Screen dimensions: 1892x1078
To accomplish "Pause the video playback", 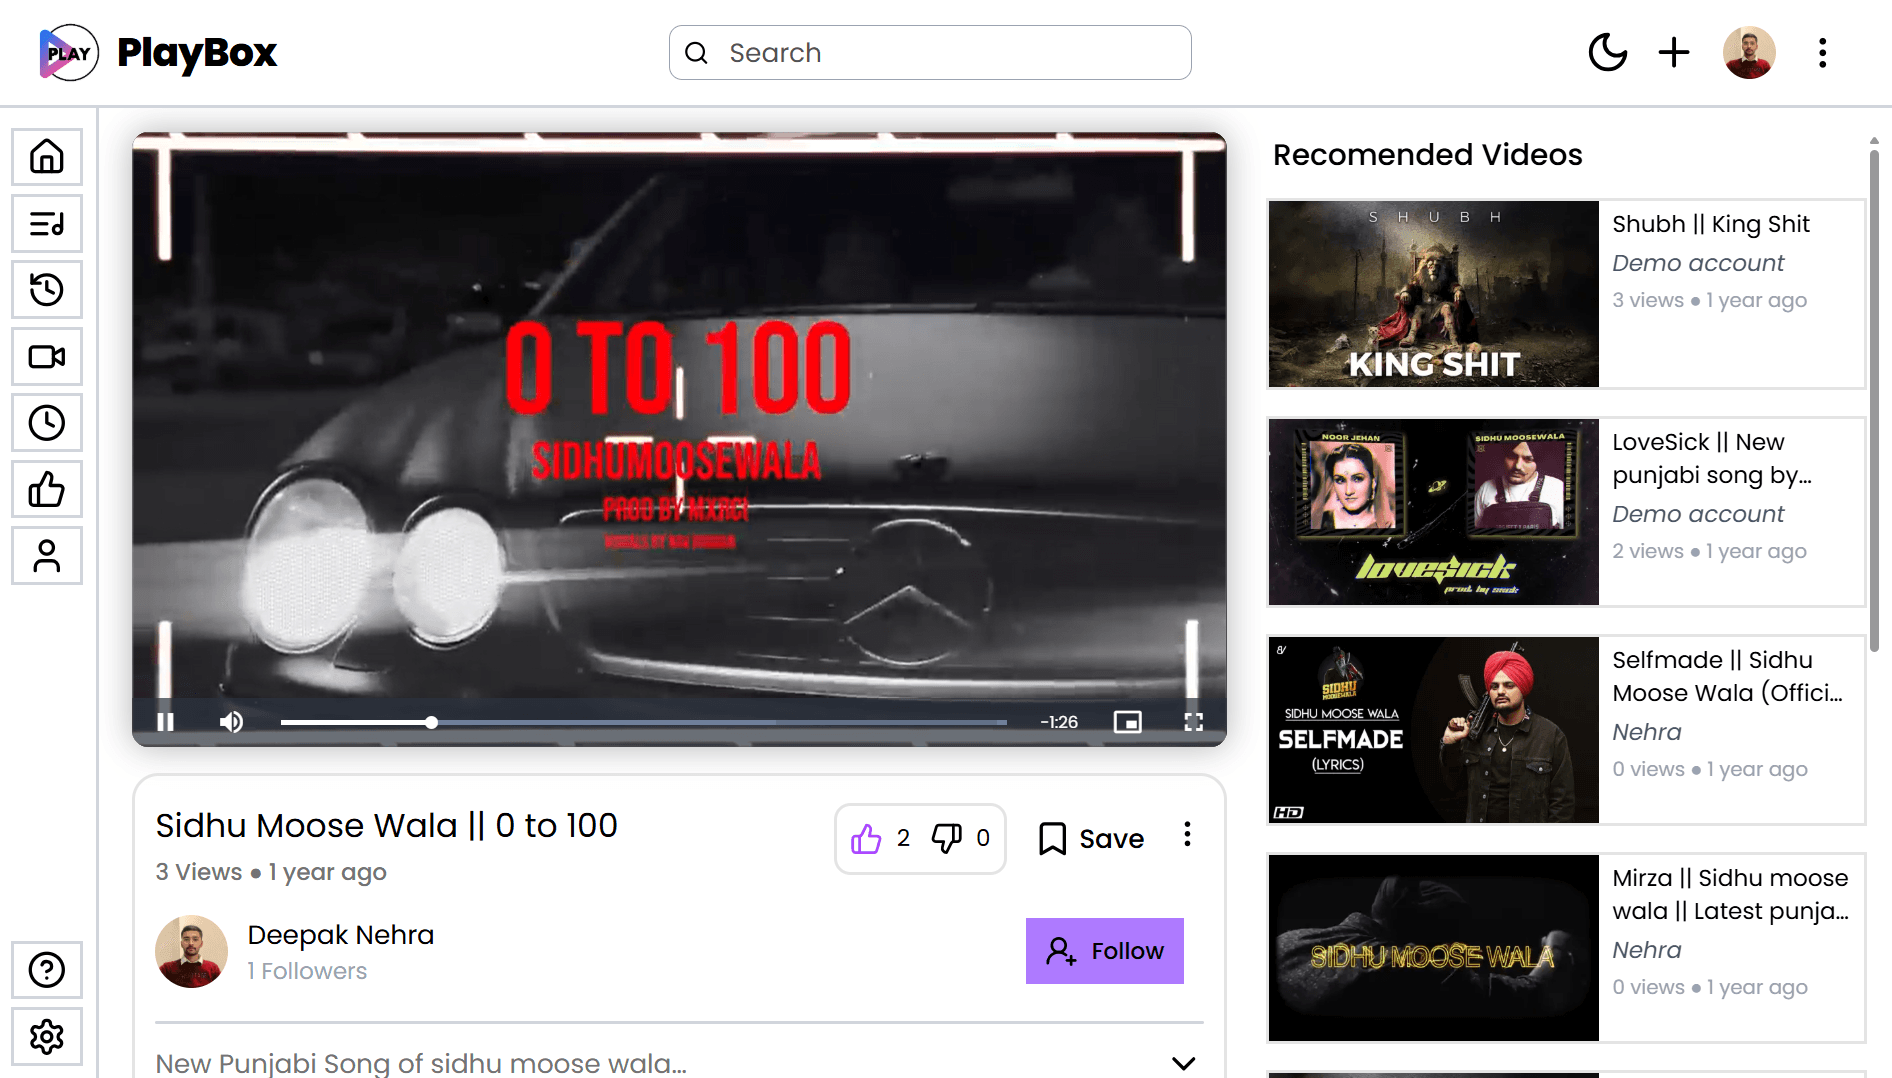I will [166, 722].
